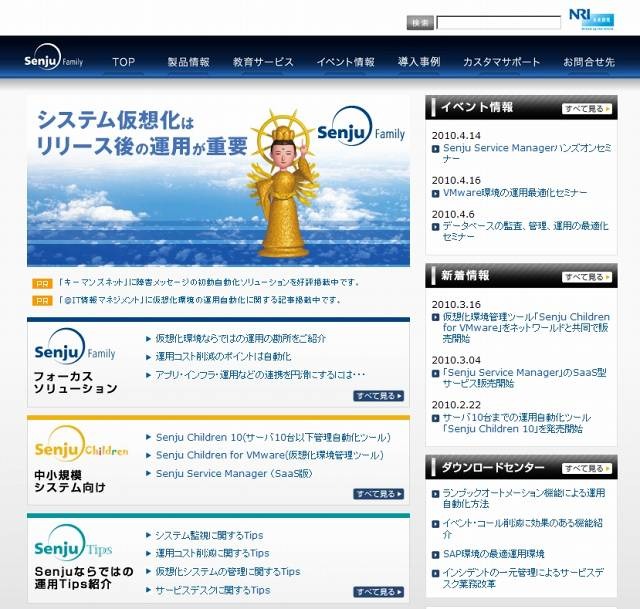Open the 製品情報 menu
Image resolution: width=640 pixels, height=609 pixels.
click(188, 62)
